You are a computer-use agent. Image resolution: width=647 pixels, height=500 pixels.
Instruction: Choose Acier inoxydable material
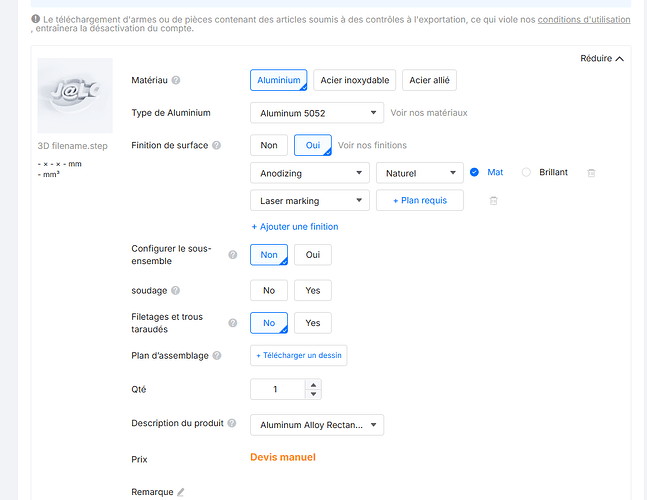pos(355,80)
